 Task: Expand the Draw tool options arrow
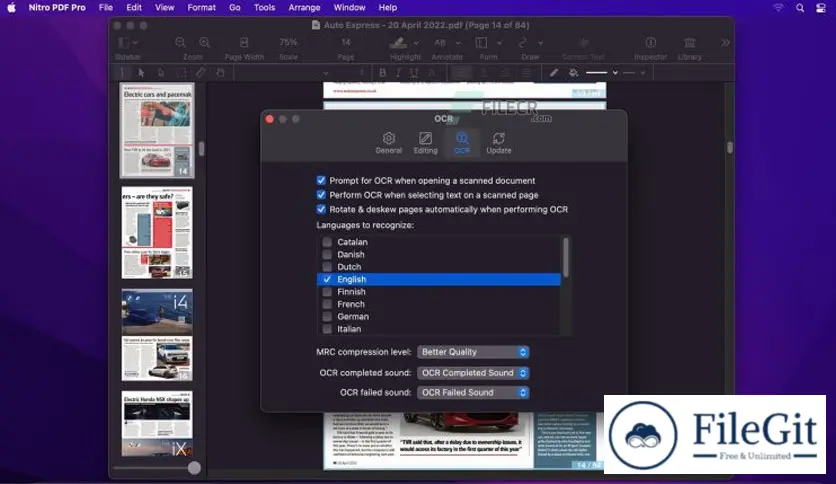coord(540,43)
